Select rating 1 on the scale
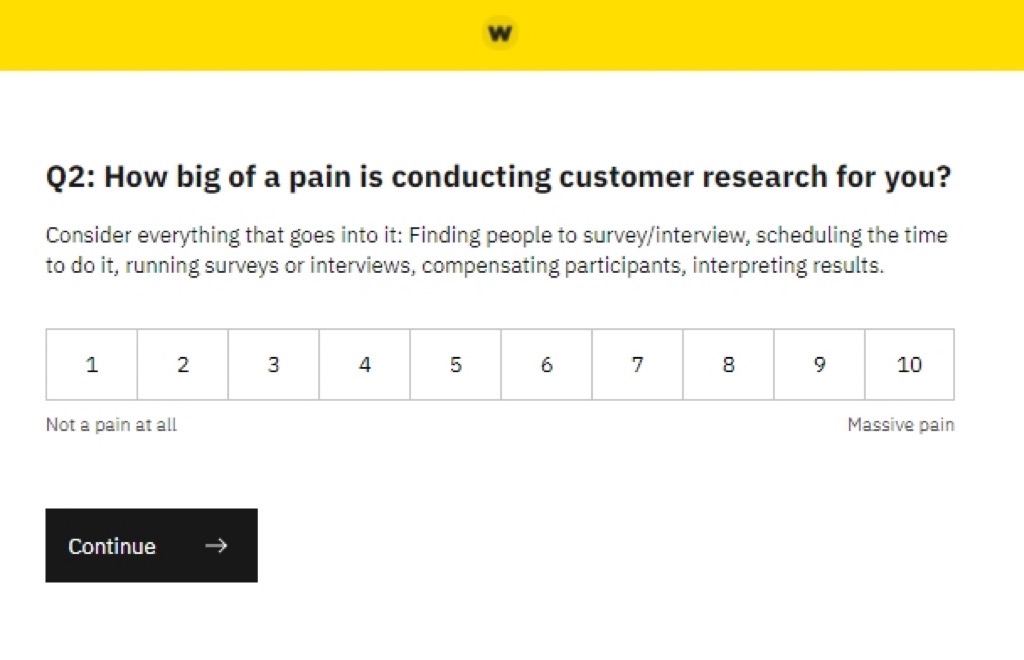 [x=92, y=365]
